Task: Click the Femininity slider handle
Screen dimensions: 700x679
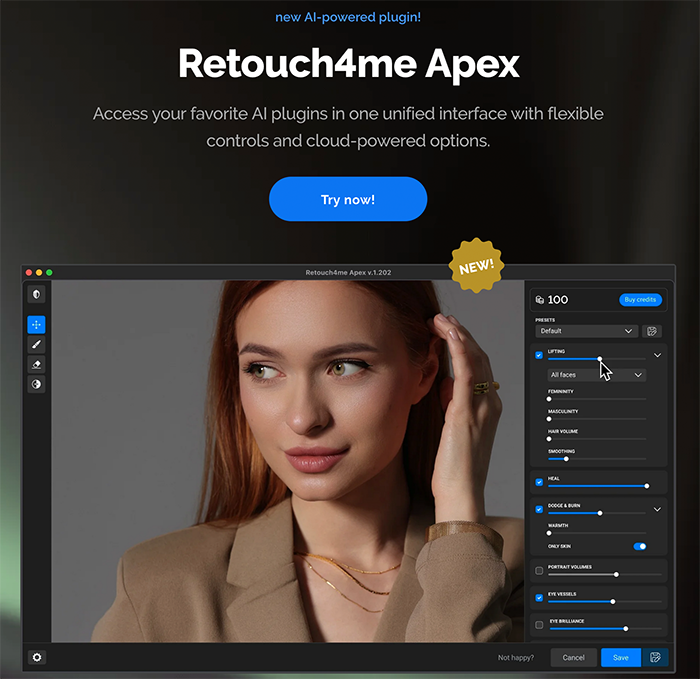Action: pos(549,399)
